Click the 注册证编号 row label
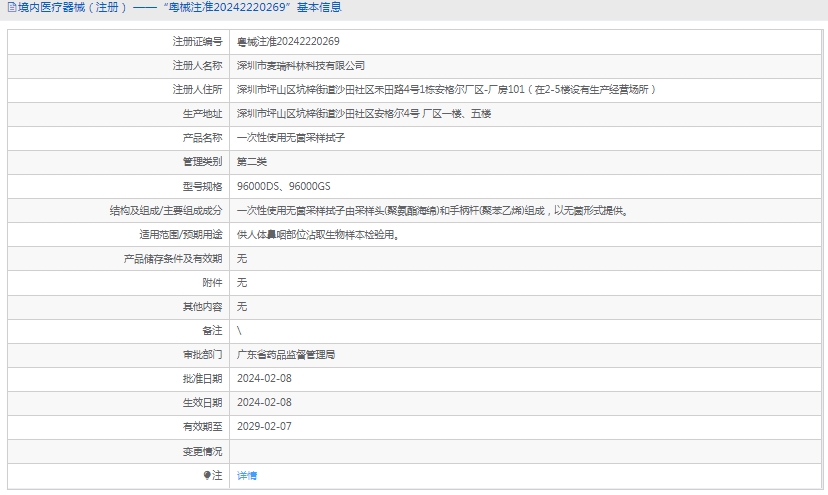This screenshot has width=828, height=495. tap(197, 42)
